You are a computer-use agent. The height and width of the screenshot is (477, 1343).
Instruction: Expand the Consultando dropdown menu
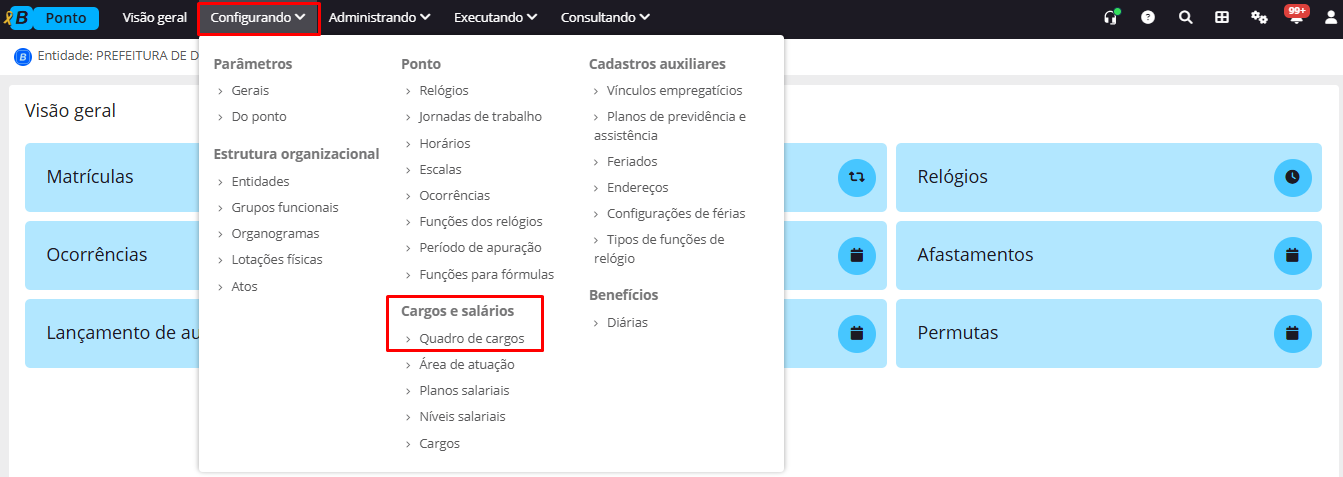pos(605,17)
